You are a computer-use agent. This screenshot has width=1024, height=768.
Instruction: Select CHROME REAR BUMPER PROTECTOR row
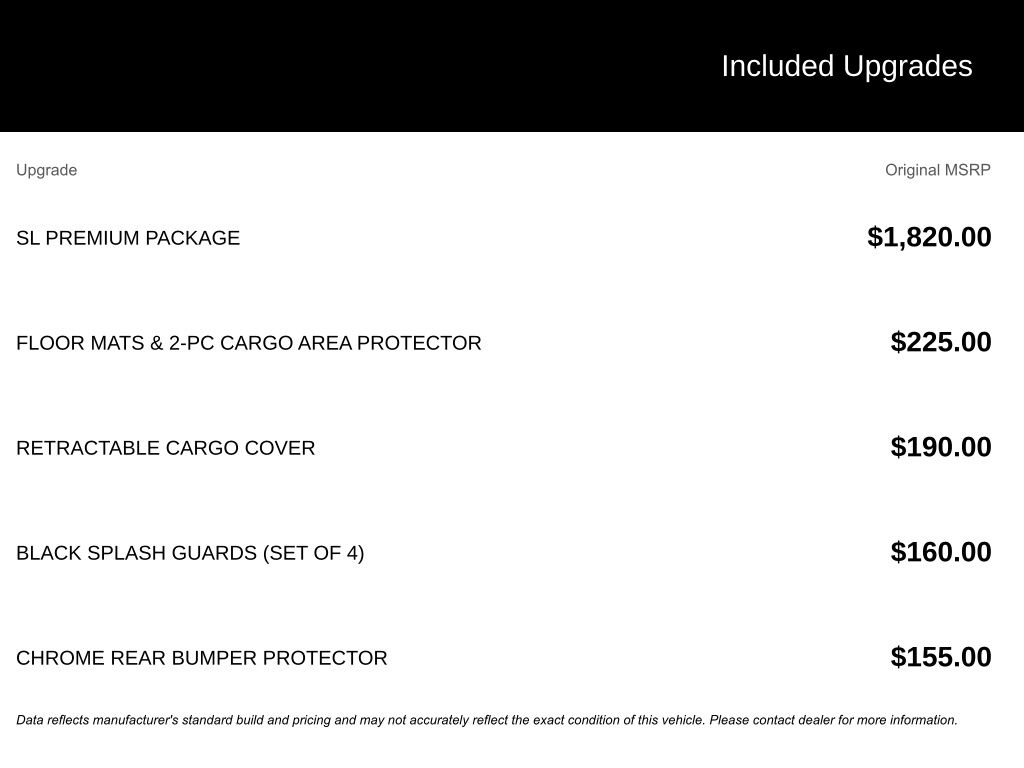coord(504,658)
